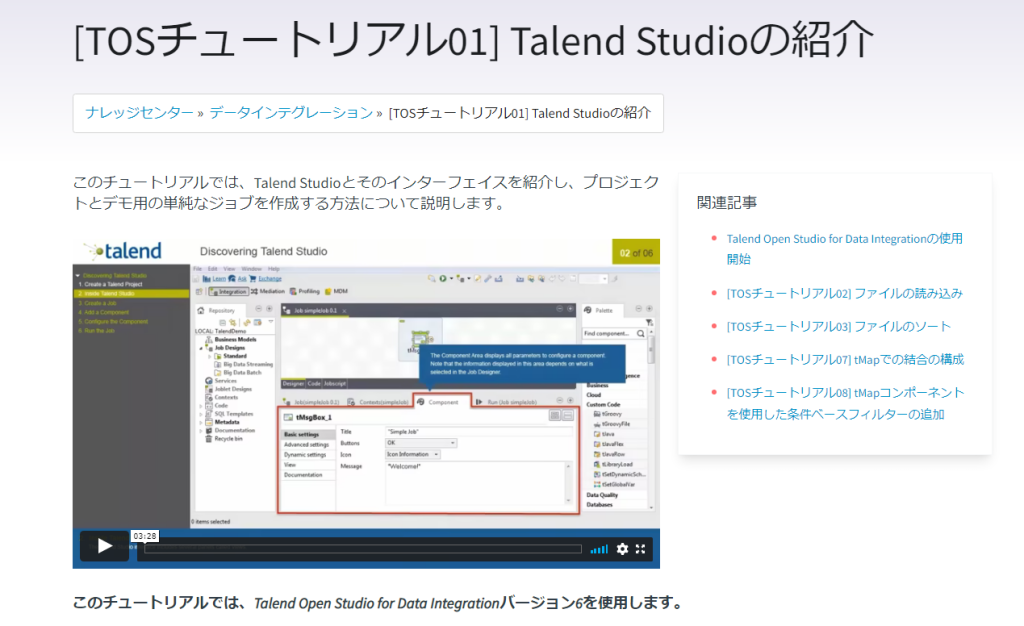Open the TOSチュートリアル02 ファイルの読み込み link
Screen dimensions: 1024x626
pyautogui.click(x=844, y=293)
